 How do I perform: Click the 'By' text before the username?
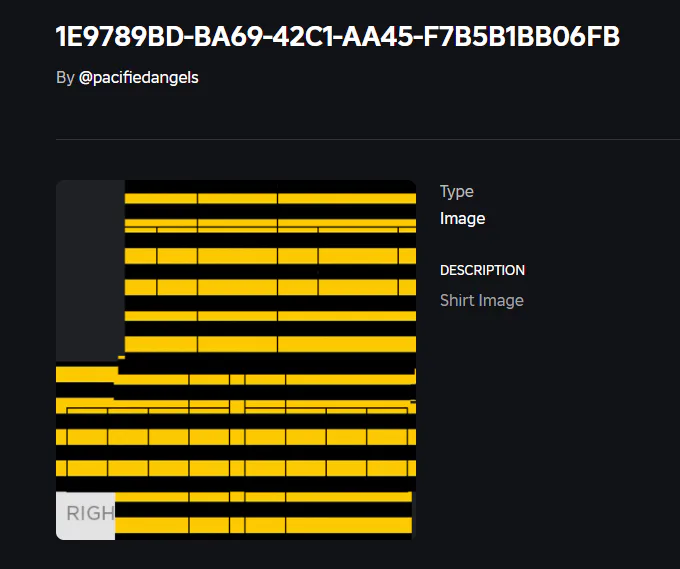65,77
